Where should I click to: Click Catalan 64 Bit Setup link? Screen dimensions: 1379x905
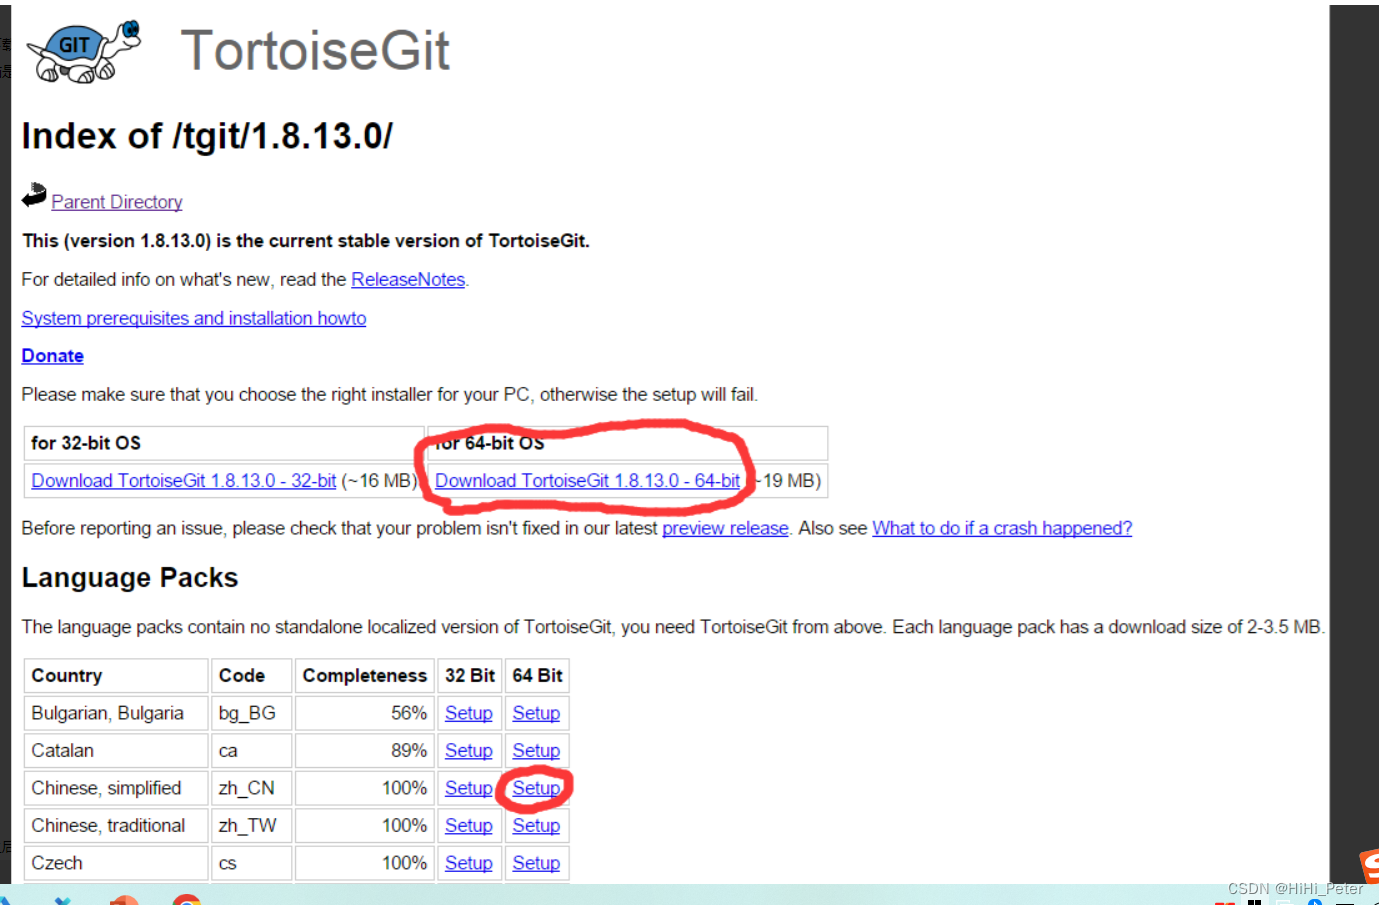coord(536,751)
